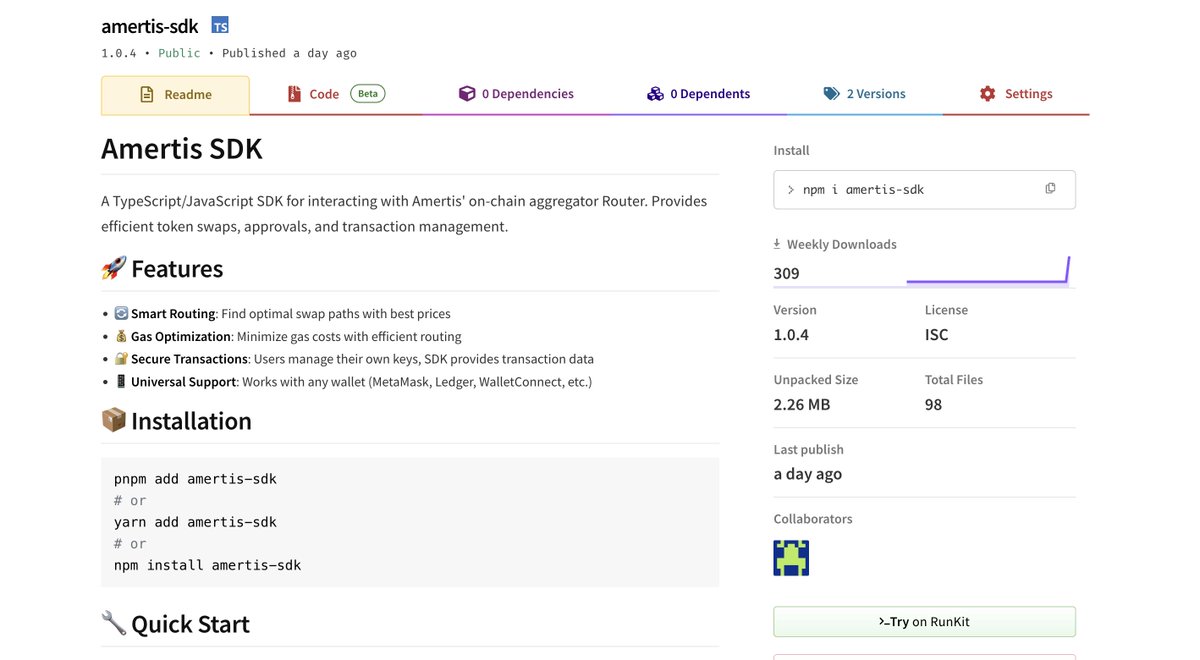Click the Quick Start heading
This screenshot has width=1200, height=660.
(x=190, y=624)
